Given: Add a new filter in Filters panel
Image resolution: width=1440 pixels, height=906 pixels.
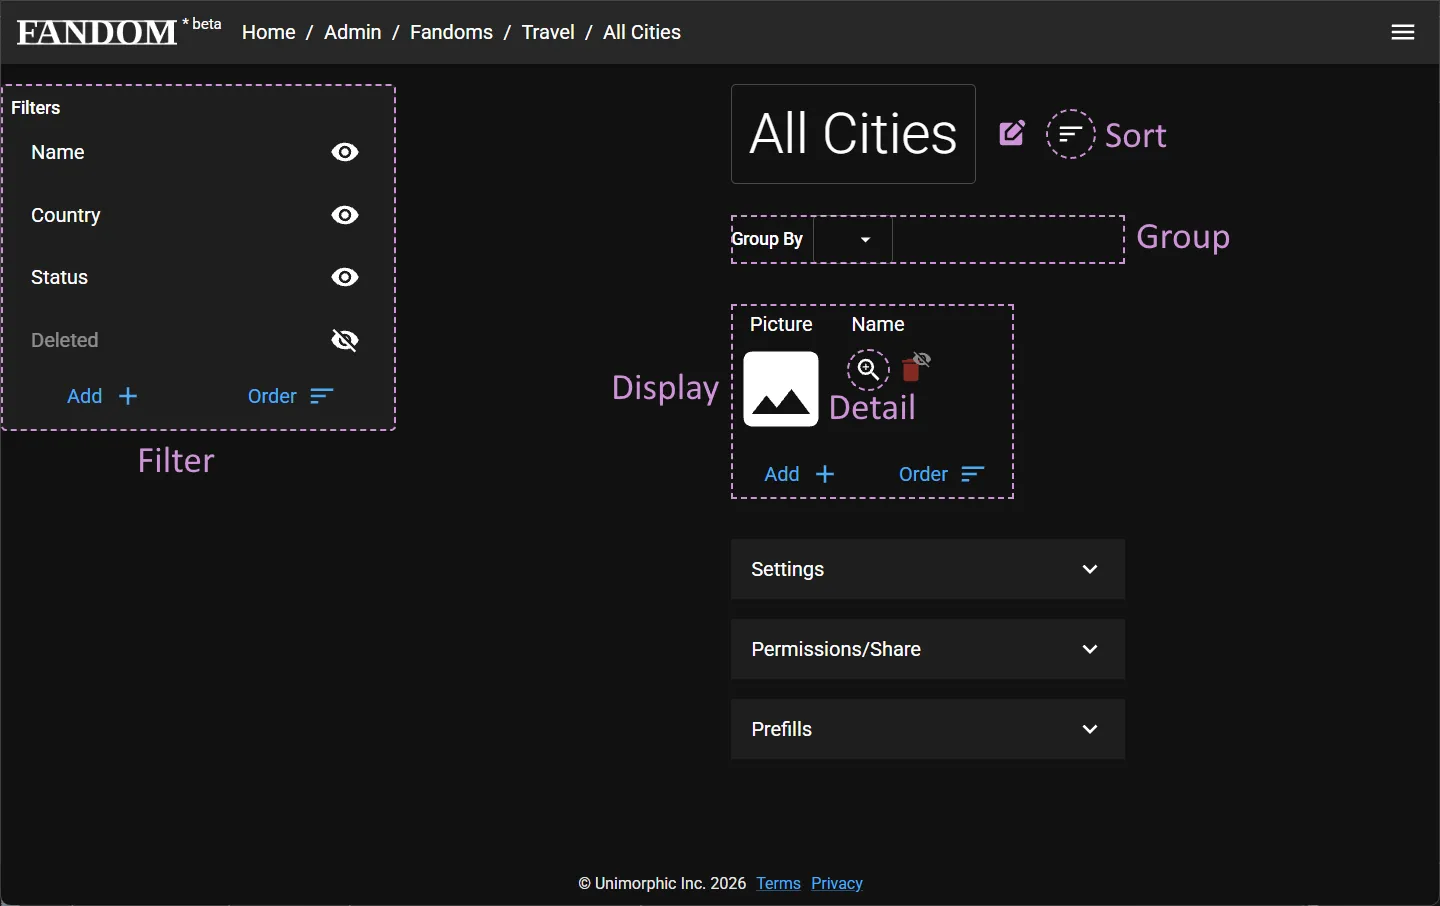Looking at the screenshot, I should (102, 396).
